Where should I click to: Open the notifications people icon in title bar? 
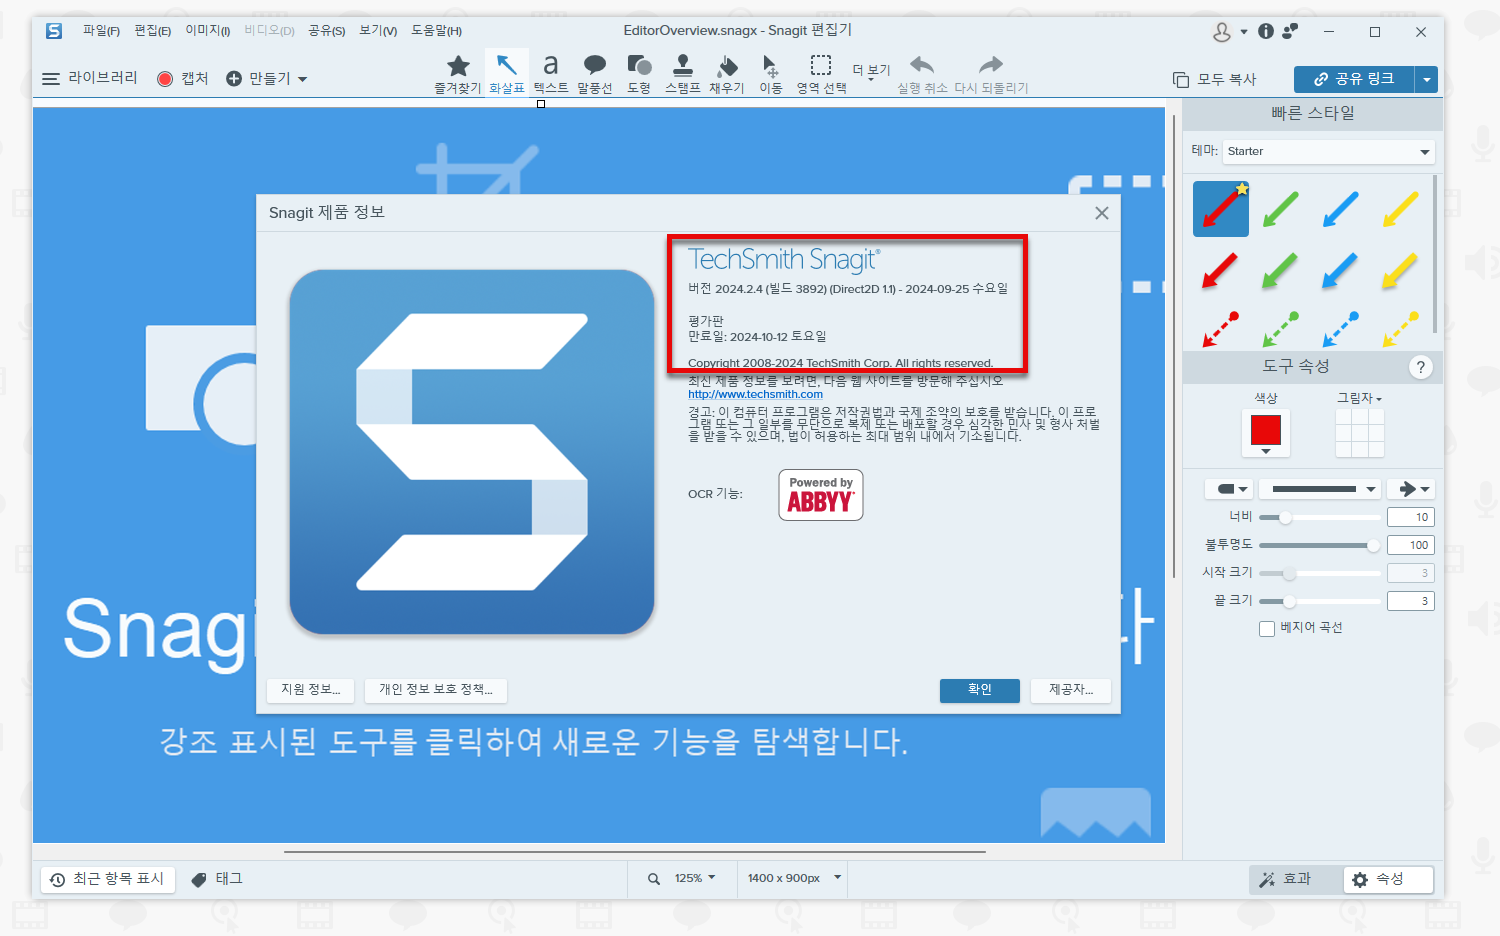tap(1290, 31)
